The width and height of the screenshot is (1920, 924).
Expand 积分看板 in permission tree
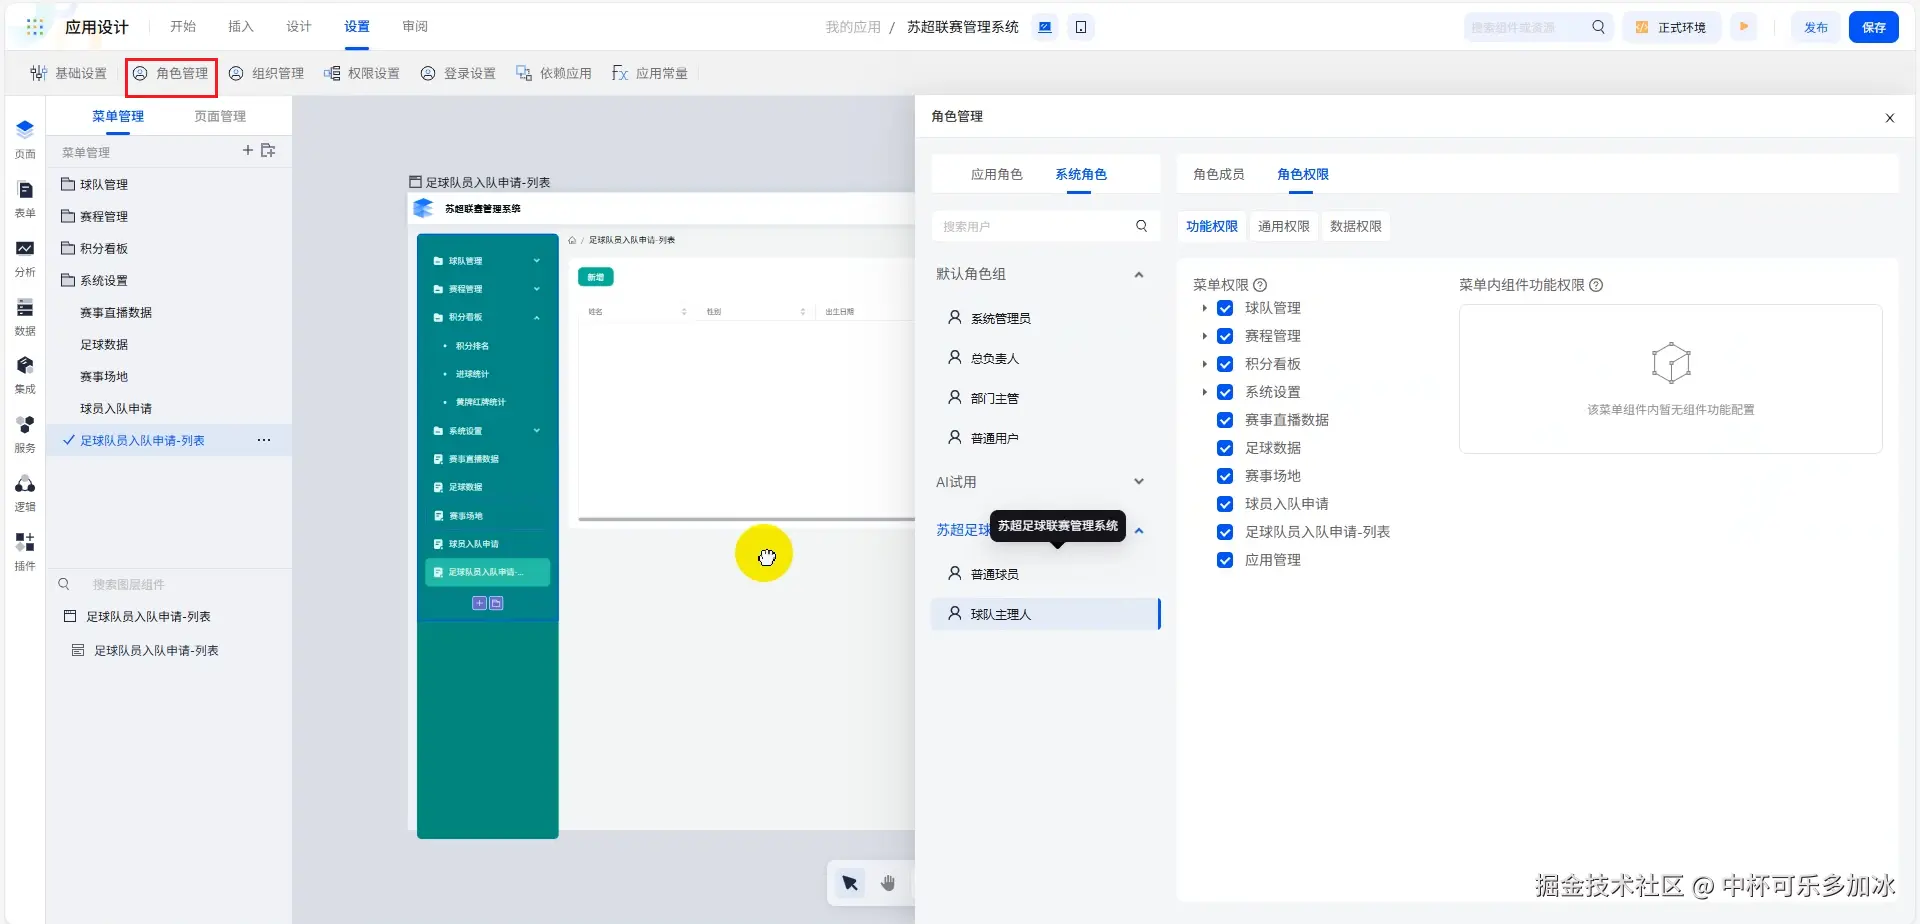[1204, 364]
